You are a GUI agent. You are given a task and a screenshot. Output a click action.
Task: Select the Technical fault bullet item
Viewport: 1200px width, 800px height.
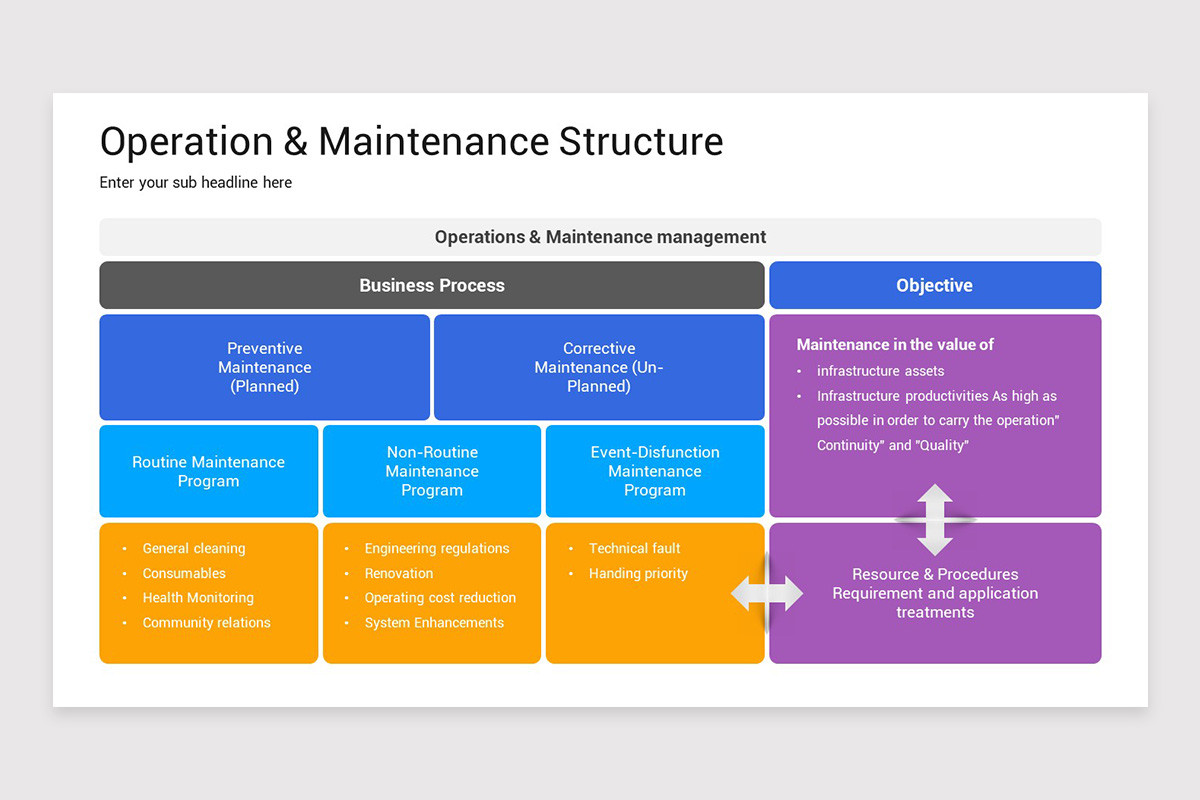(x=637, y=548)
